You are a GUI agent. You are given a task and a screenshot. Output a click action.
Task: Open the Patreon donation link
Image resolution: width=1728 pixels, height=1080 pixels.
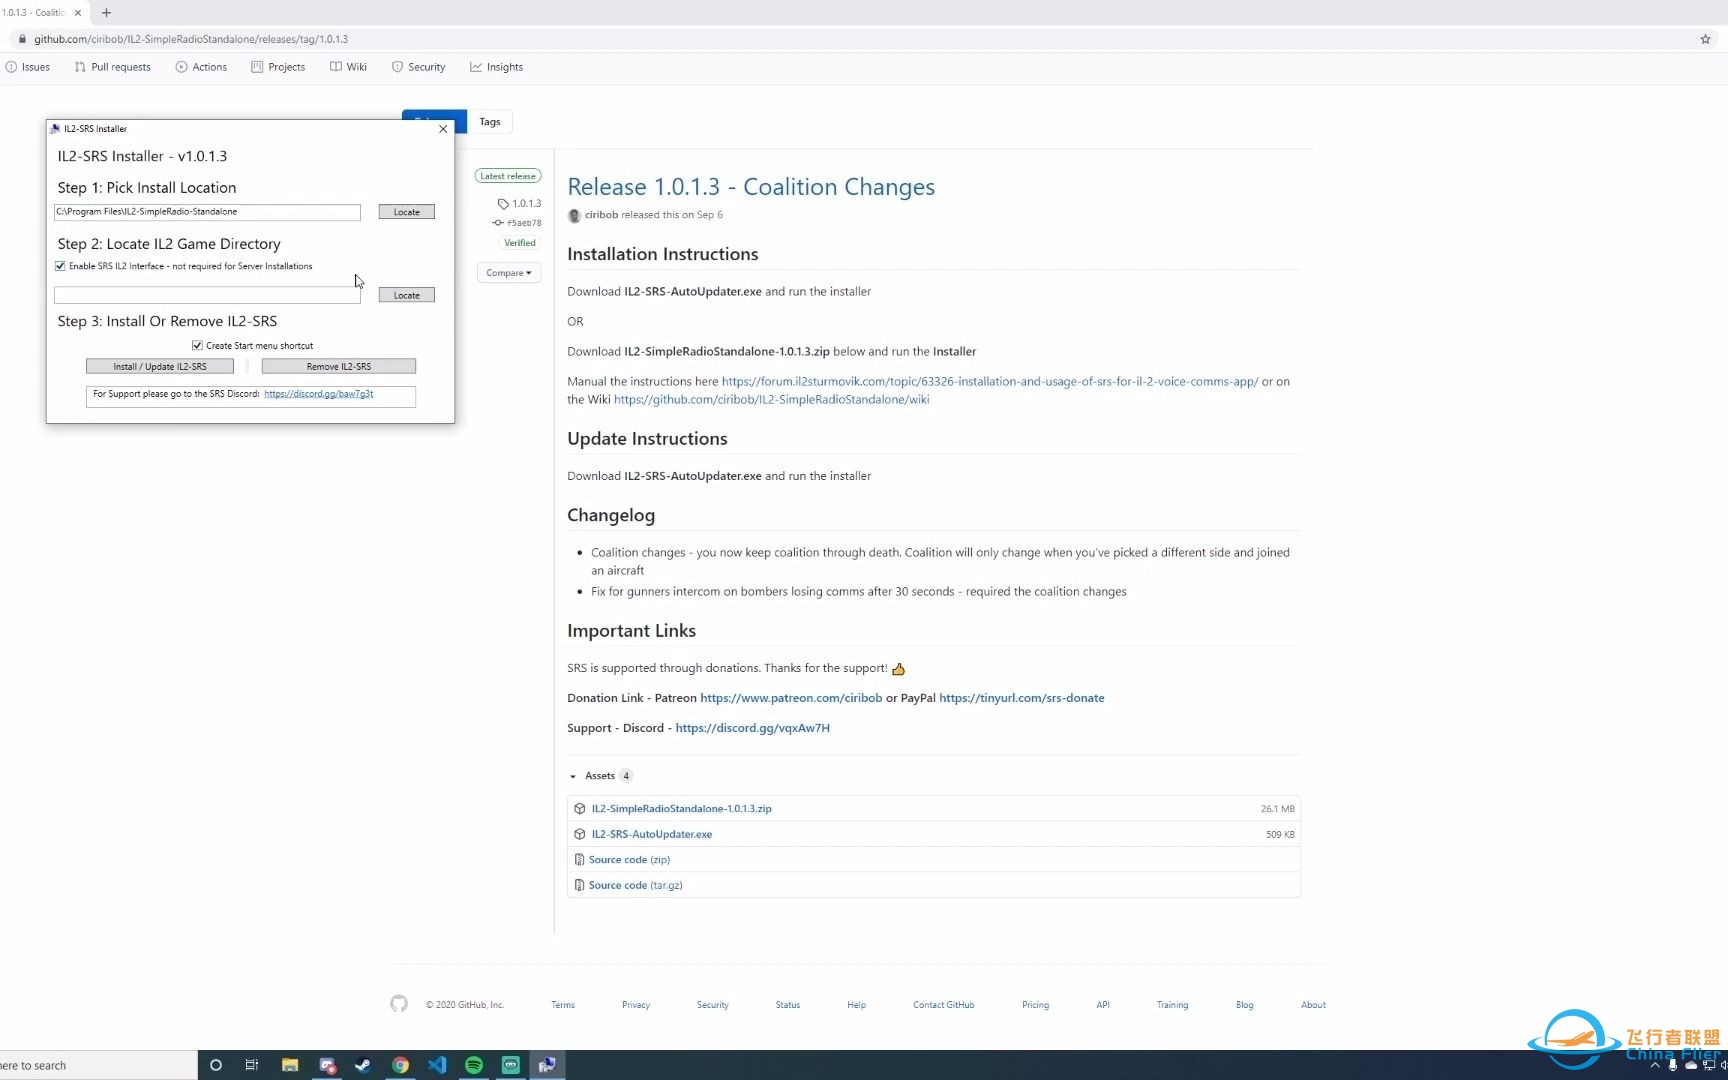(791, 698)
